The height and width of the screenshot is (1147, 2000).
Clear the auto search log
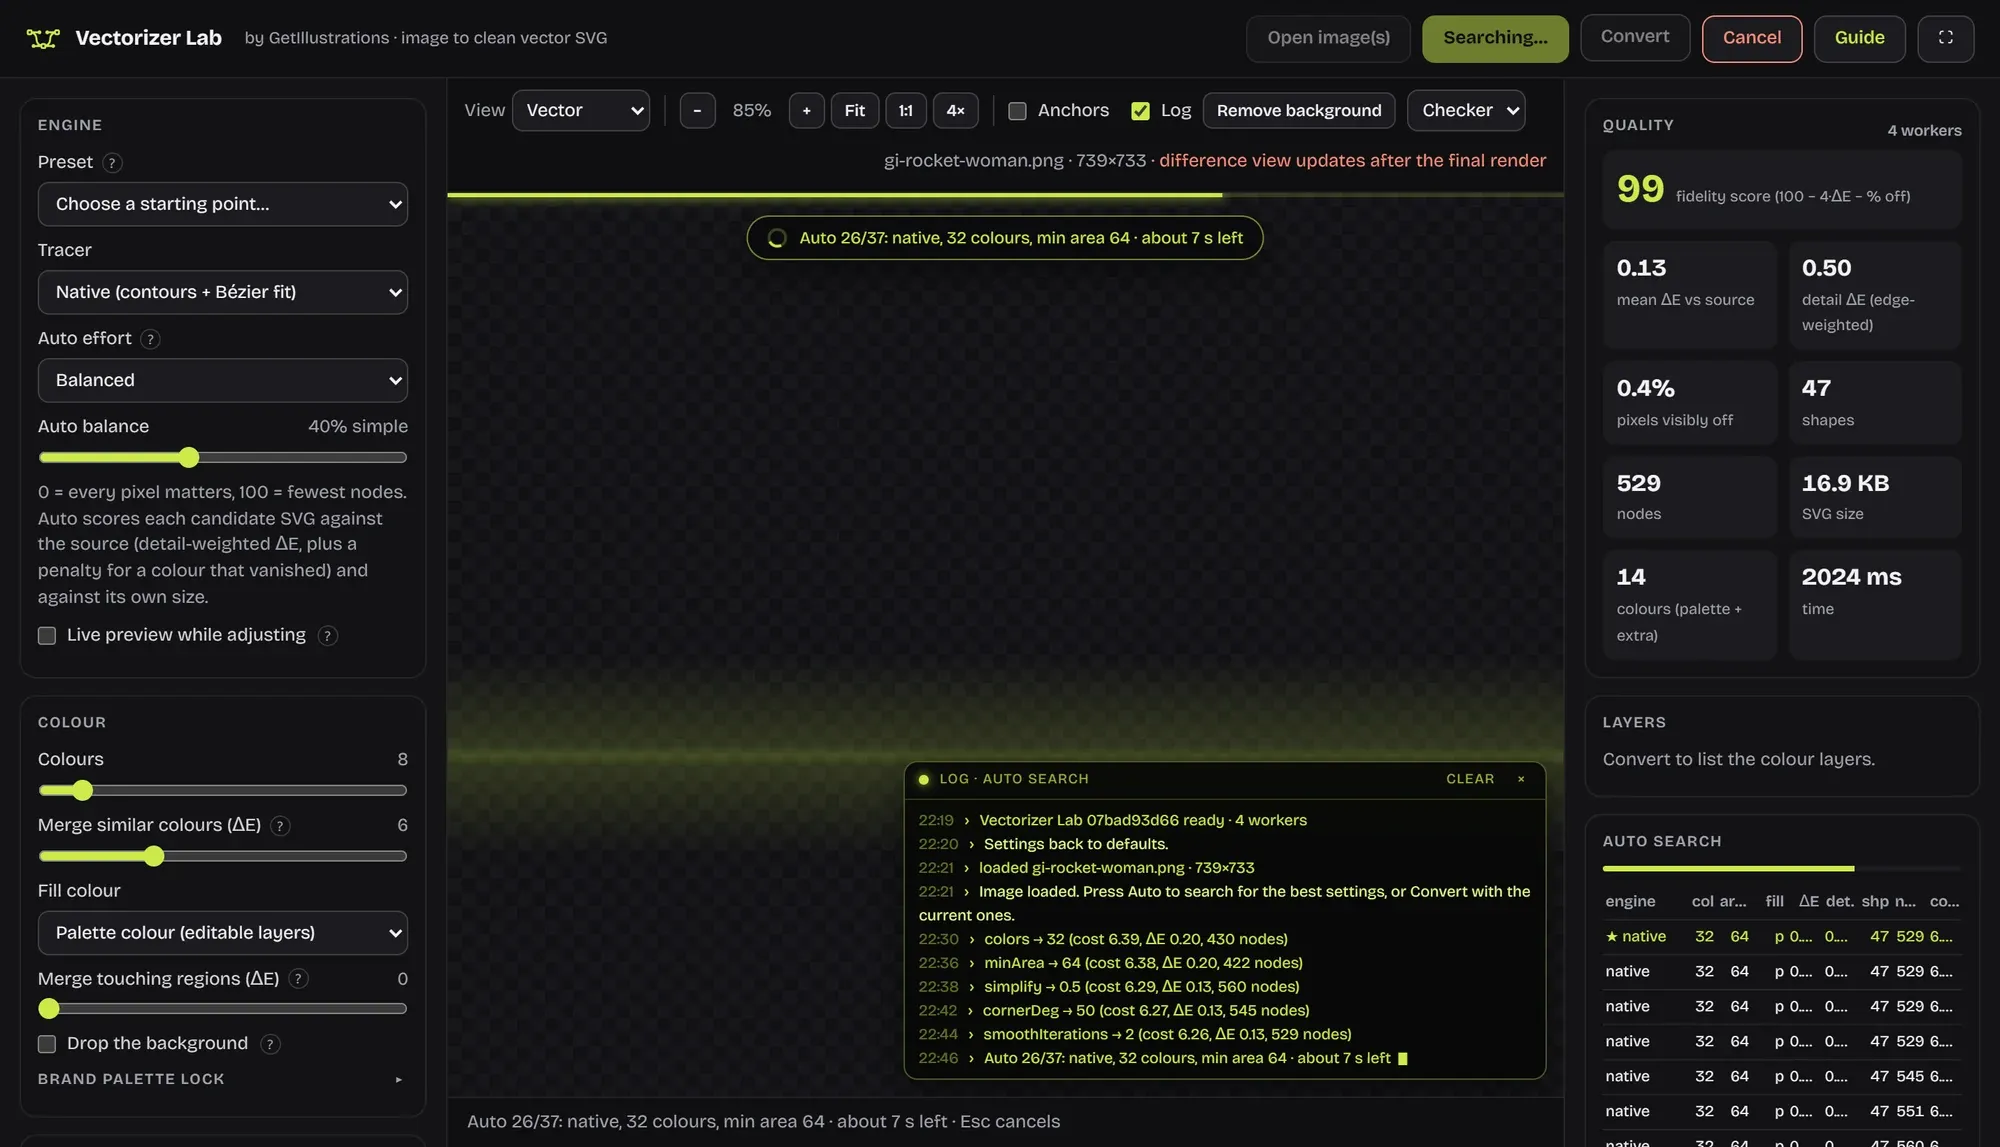pos(1470,779)
